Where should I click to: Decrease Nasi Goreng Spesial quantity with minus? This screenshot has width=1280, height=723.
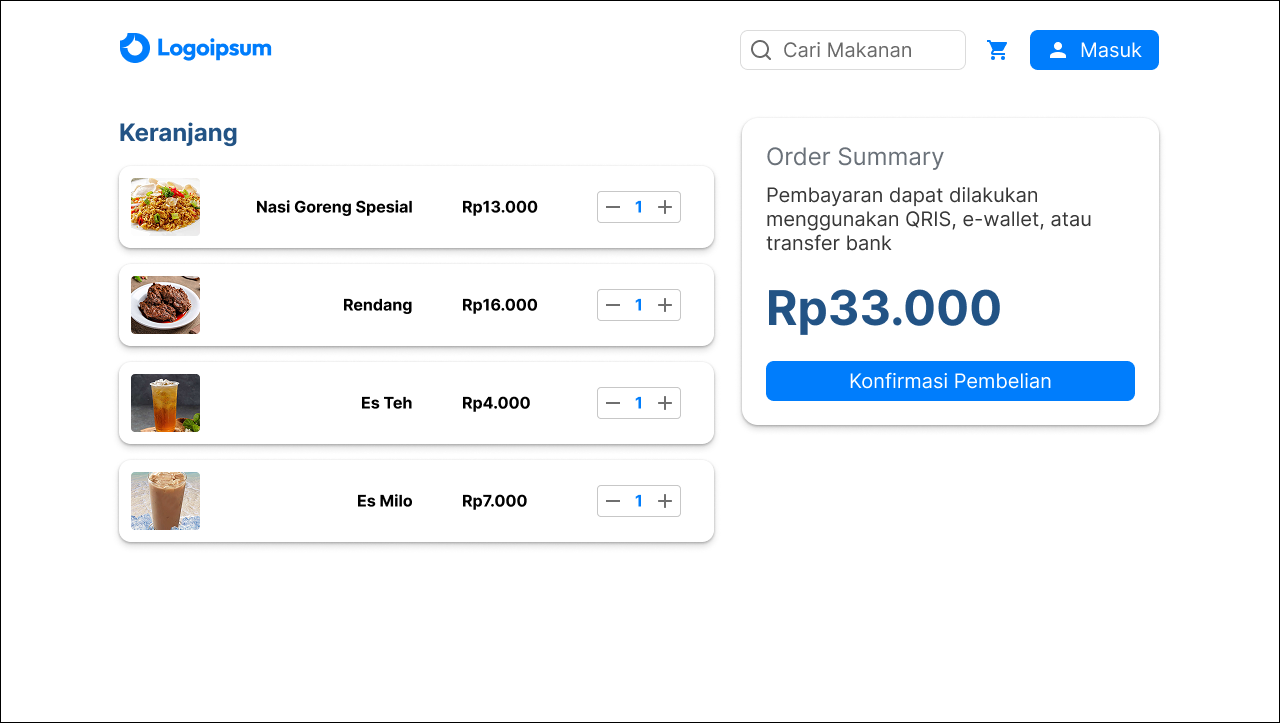pyautogui.click(x=613, y=207)
